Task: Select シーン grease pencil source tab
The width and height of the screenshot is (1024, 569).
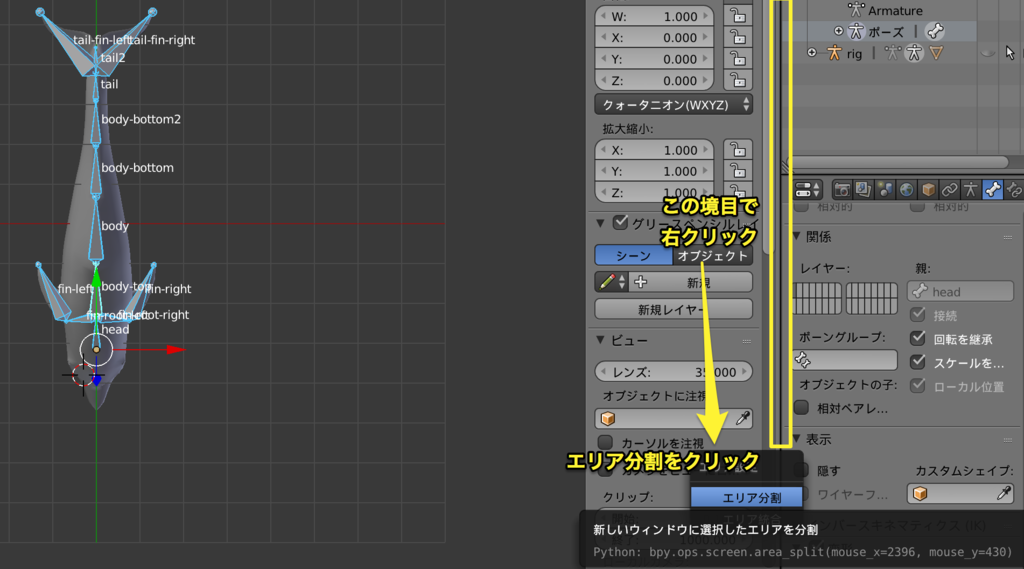Action: click(x=633, y=255)
